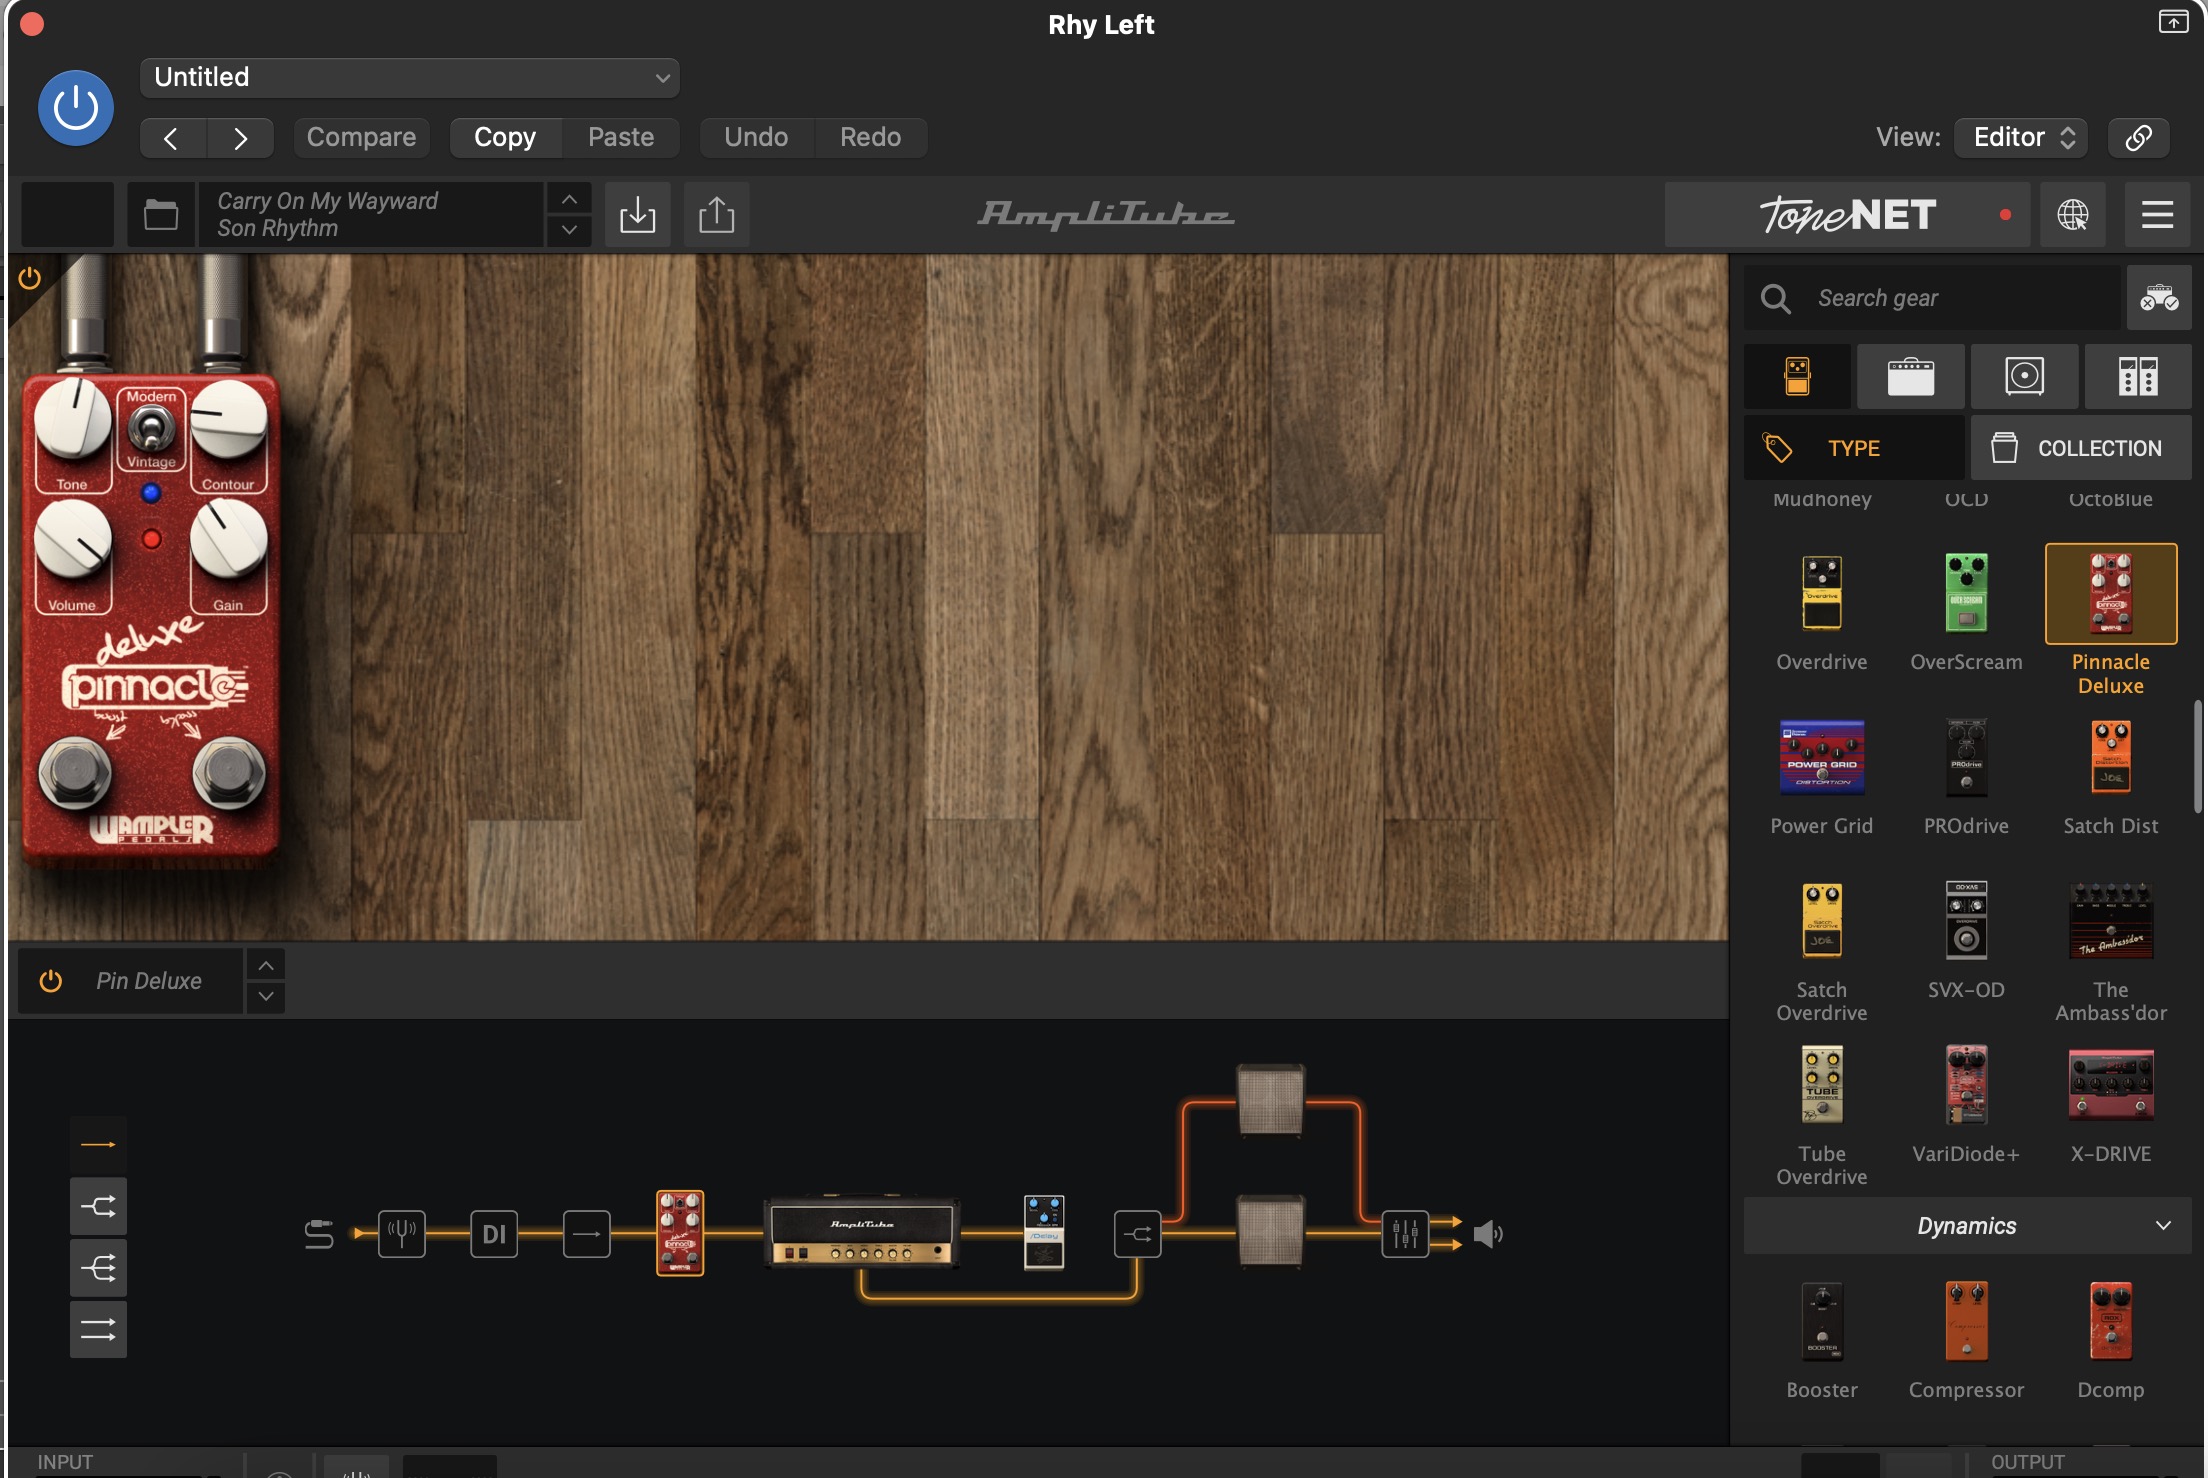Toggle the left boost footswitch

point(75,773)
